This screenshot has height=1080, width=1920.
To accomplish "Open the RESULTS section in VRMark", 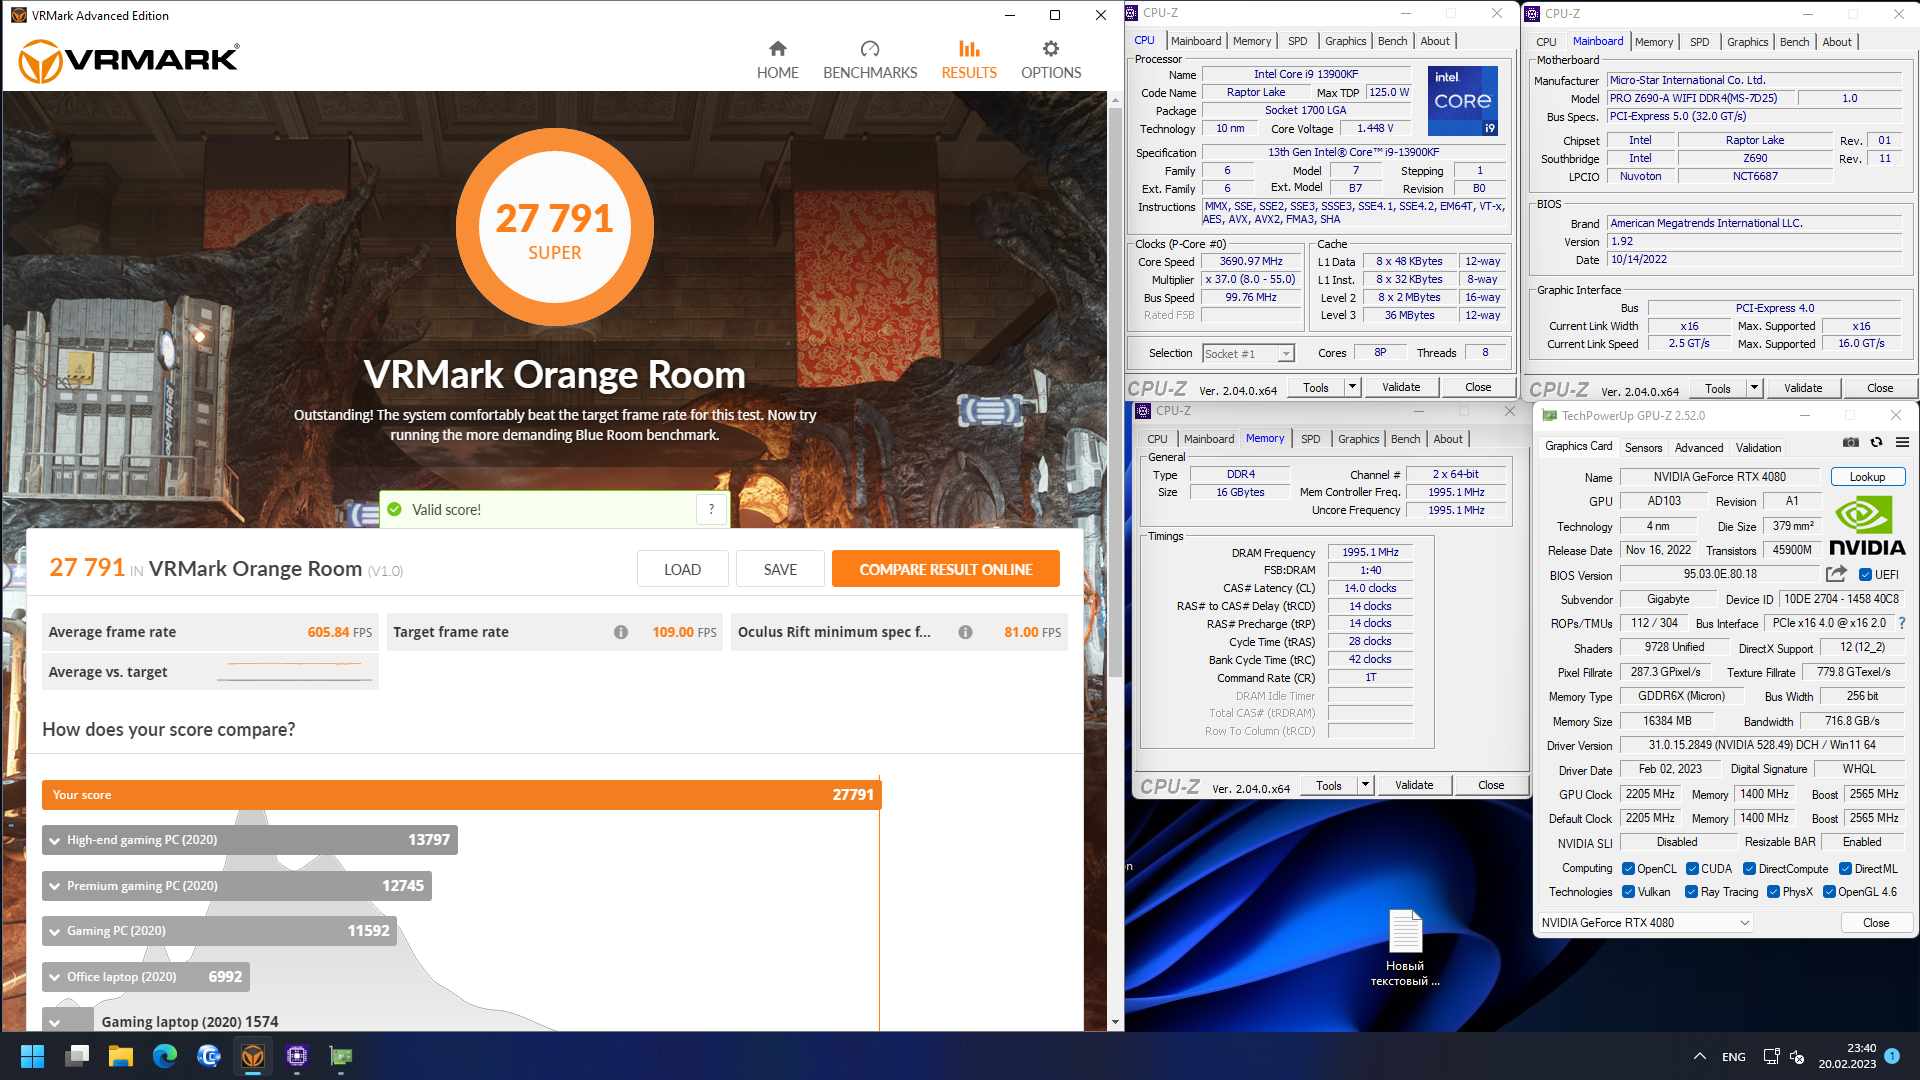I will 968,60.
